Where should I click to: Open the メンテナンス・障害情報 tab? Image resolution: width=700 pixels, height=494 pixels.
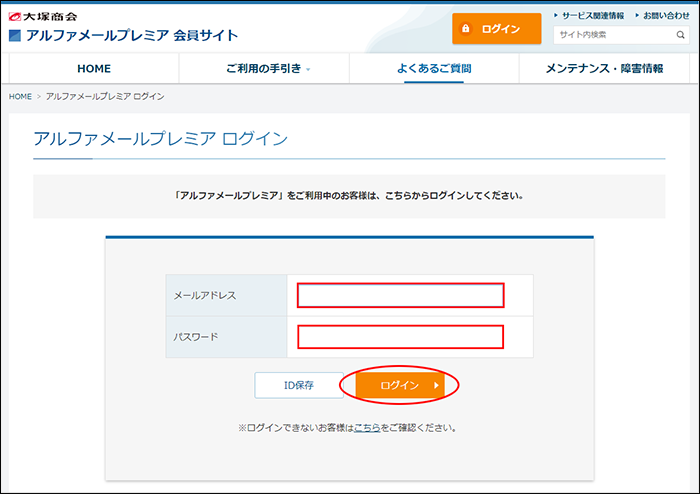click(x=604, y=68)
